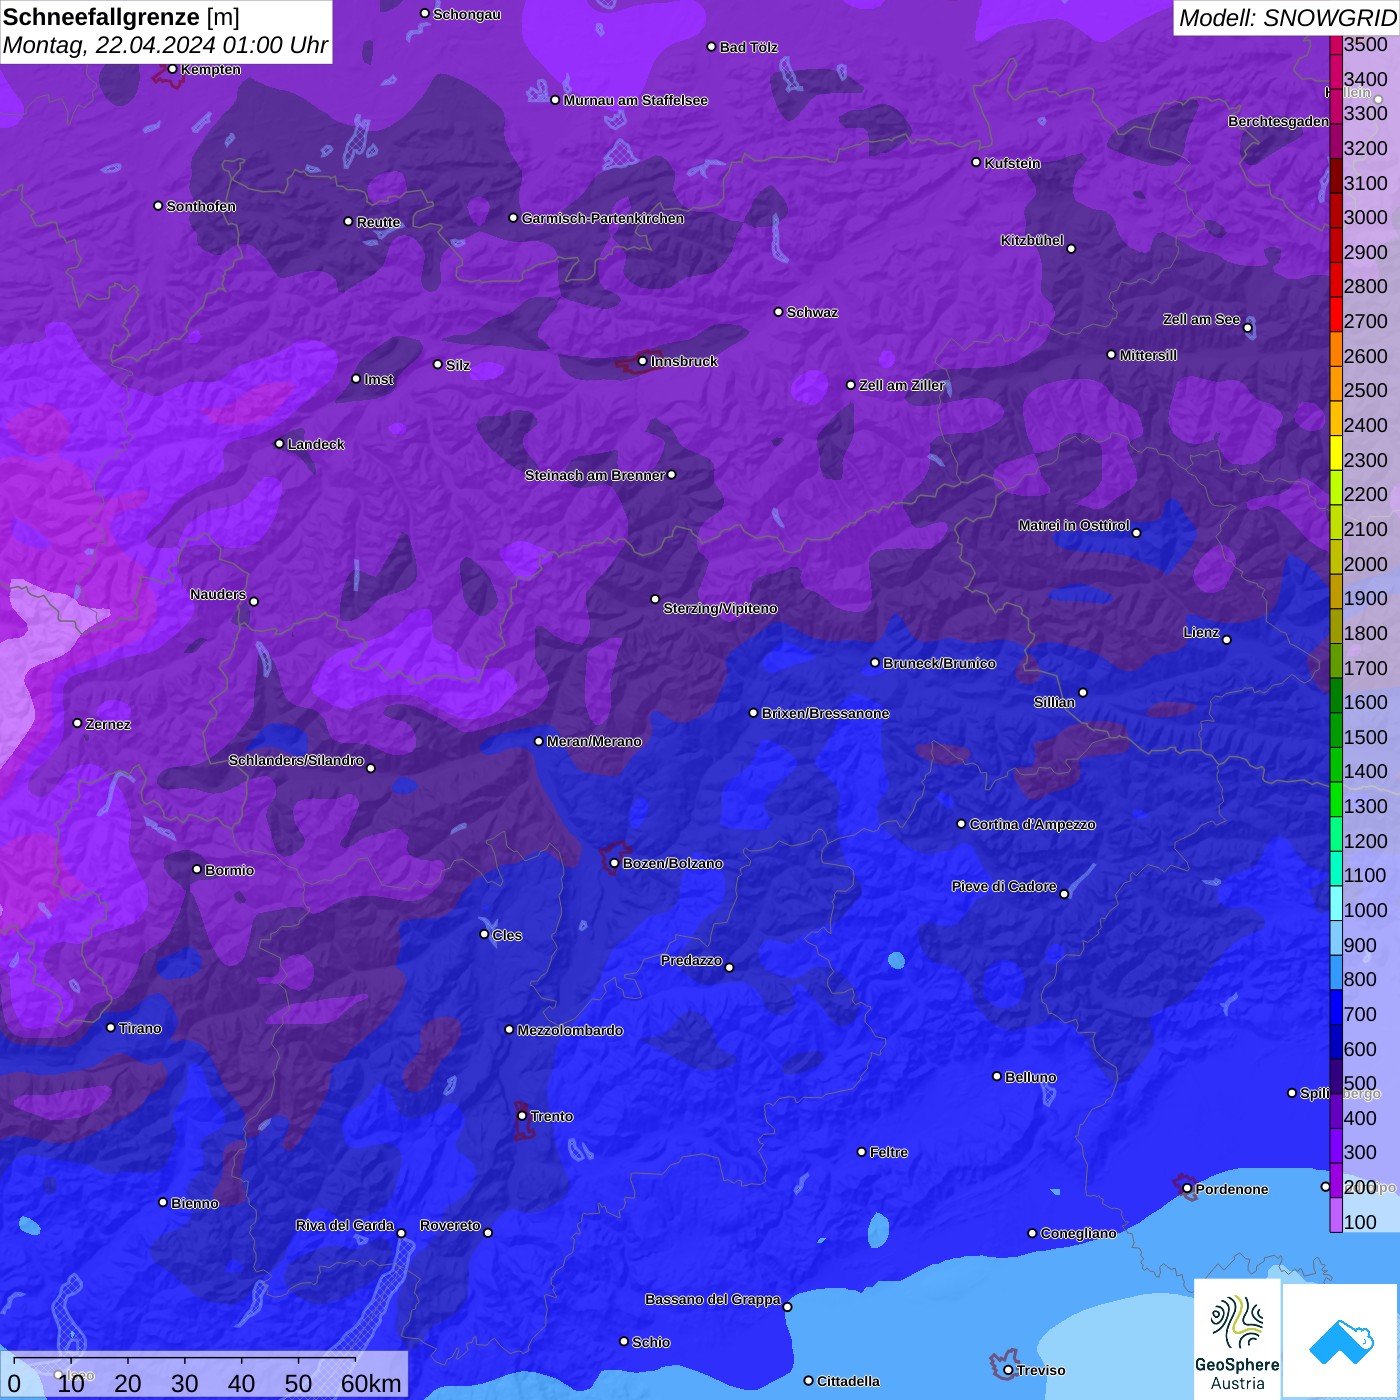
Task: Select the bright yellow legend swatch
Action: click(x=1336, y=453)
